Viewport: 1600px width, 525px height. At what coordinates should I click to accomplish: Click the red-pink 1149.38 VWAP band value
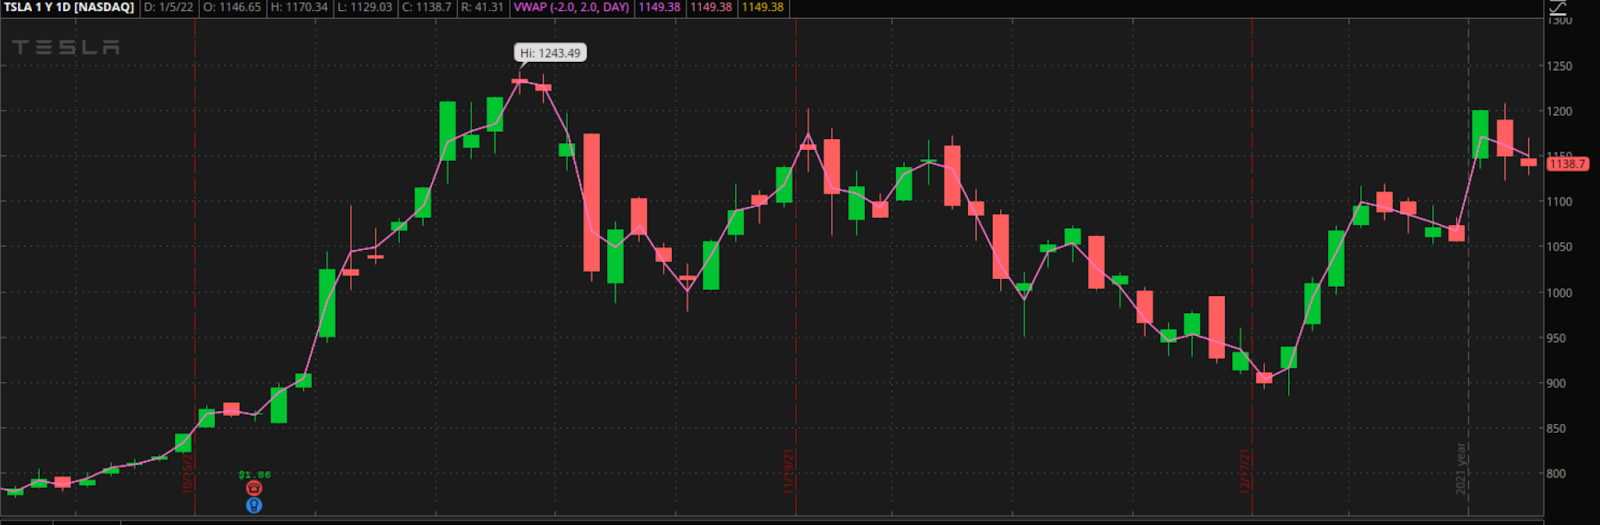711,7
